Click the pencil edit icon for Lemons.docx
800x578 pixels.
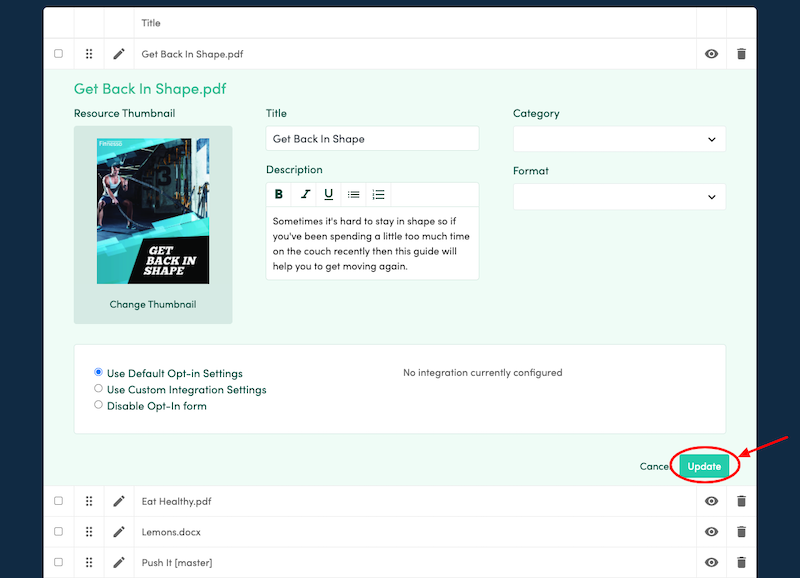(x=119, y=532)
